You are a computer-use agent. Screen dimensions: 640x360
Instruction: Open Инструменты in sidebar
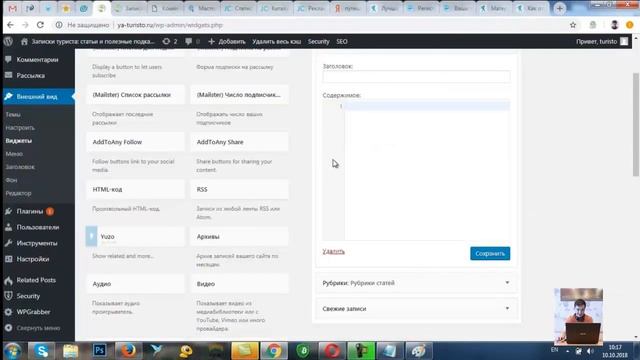pyautogui.click(x=37, y=243)
